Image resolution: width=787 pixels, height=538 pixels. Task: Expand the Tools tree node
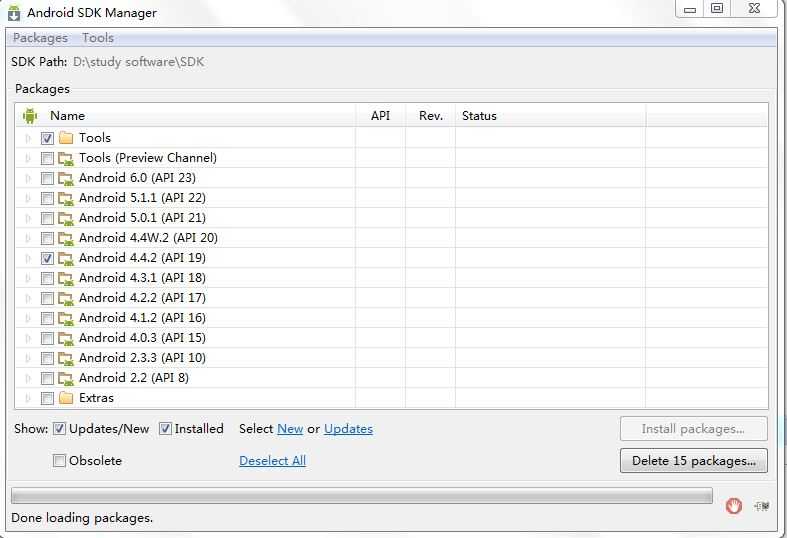tap(28, 138)
